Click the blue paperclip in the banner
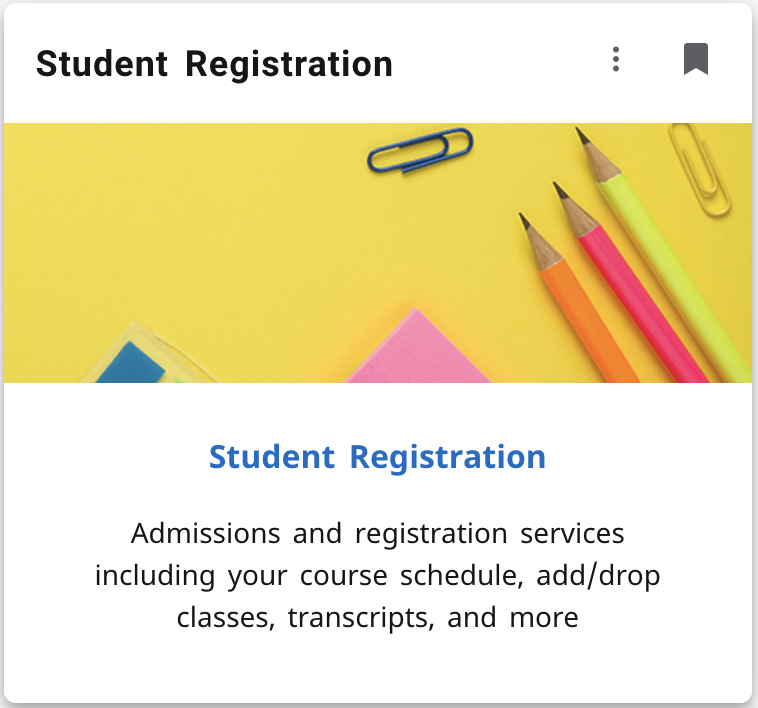 420,150
